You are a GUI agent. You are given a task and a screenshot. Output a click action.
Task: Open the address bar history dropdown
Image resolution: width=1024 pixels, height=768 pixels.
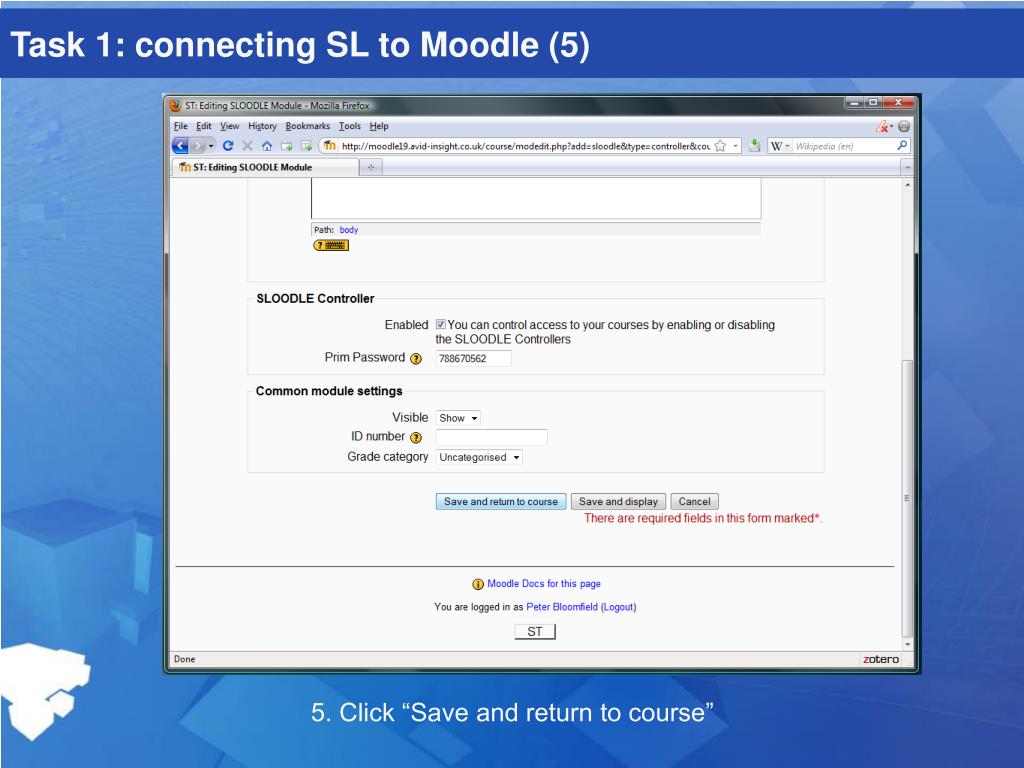click(735, 146)
